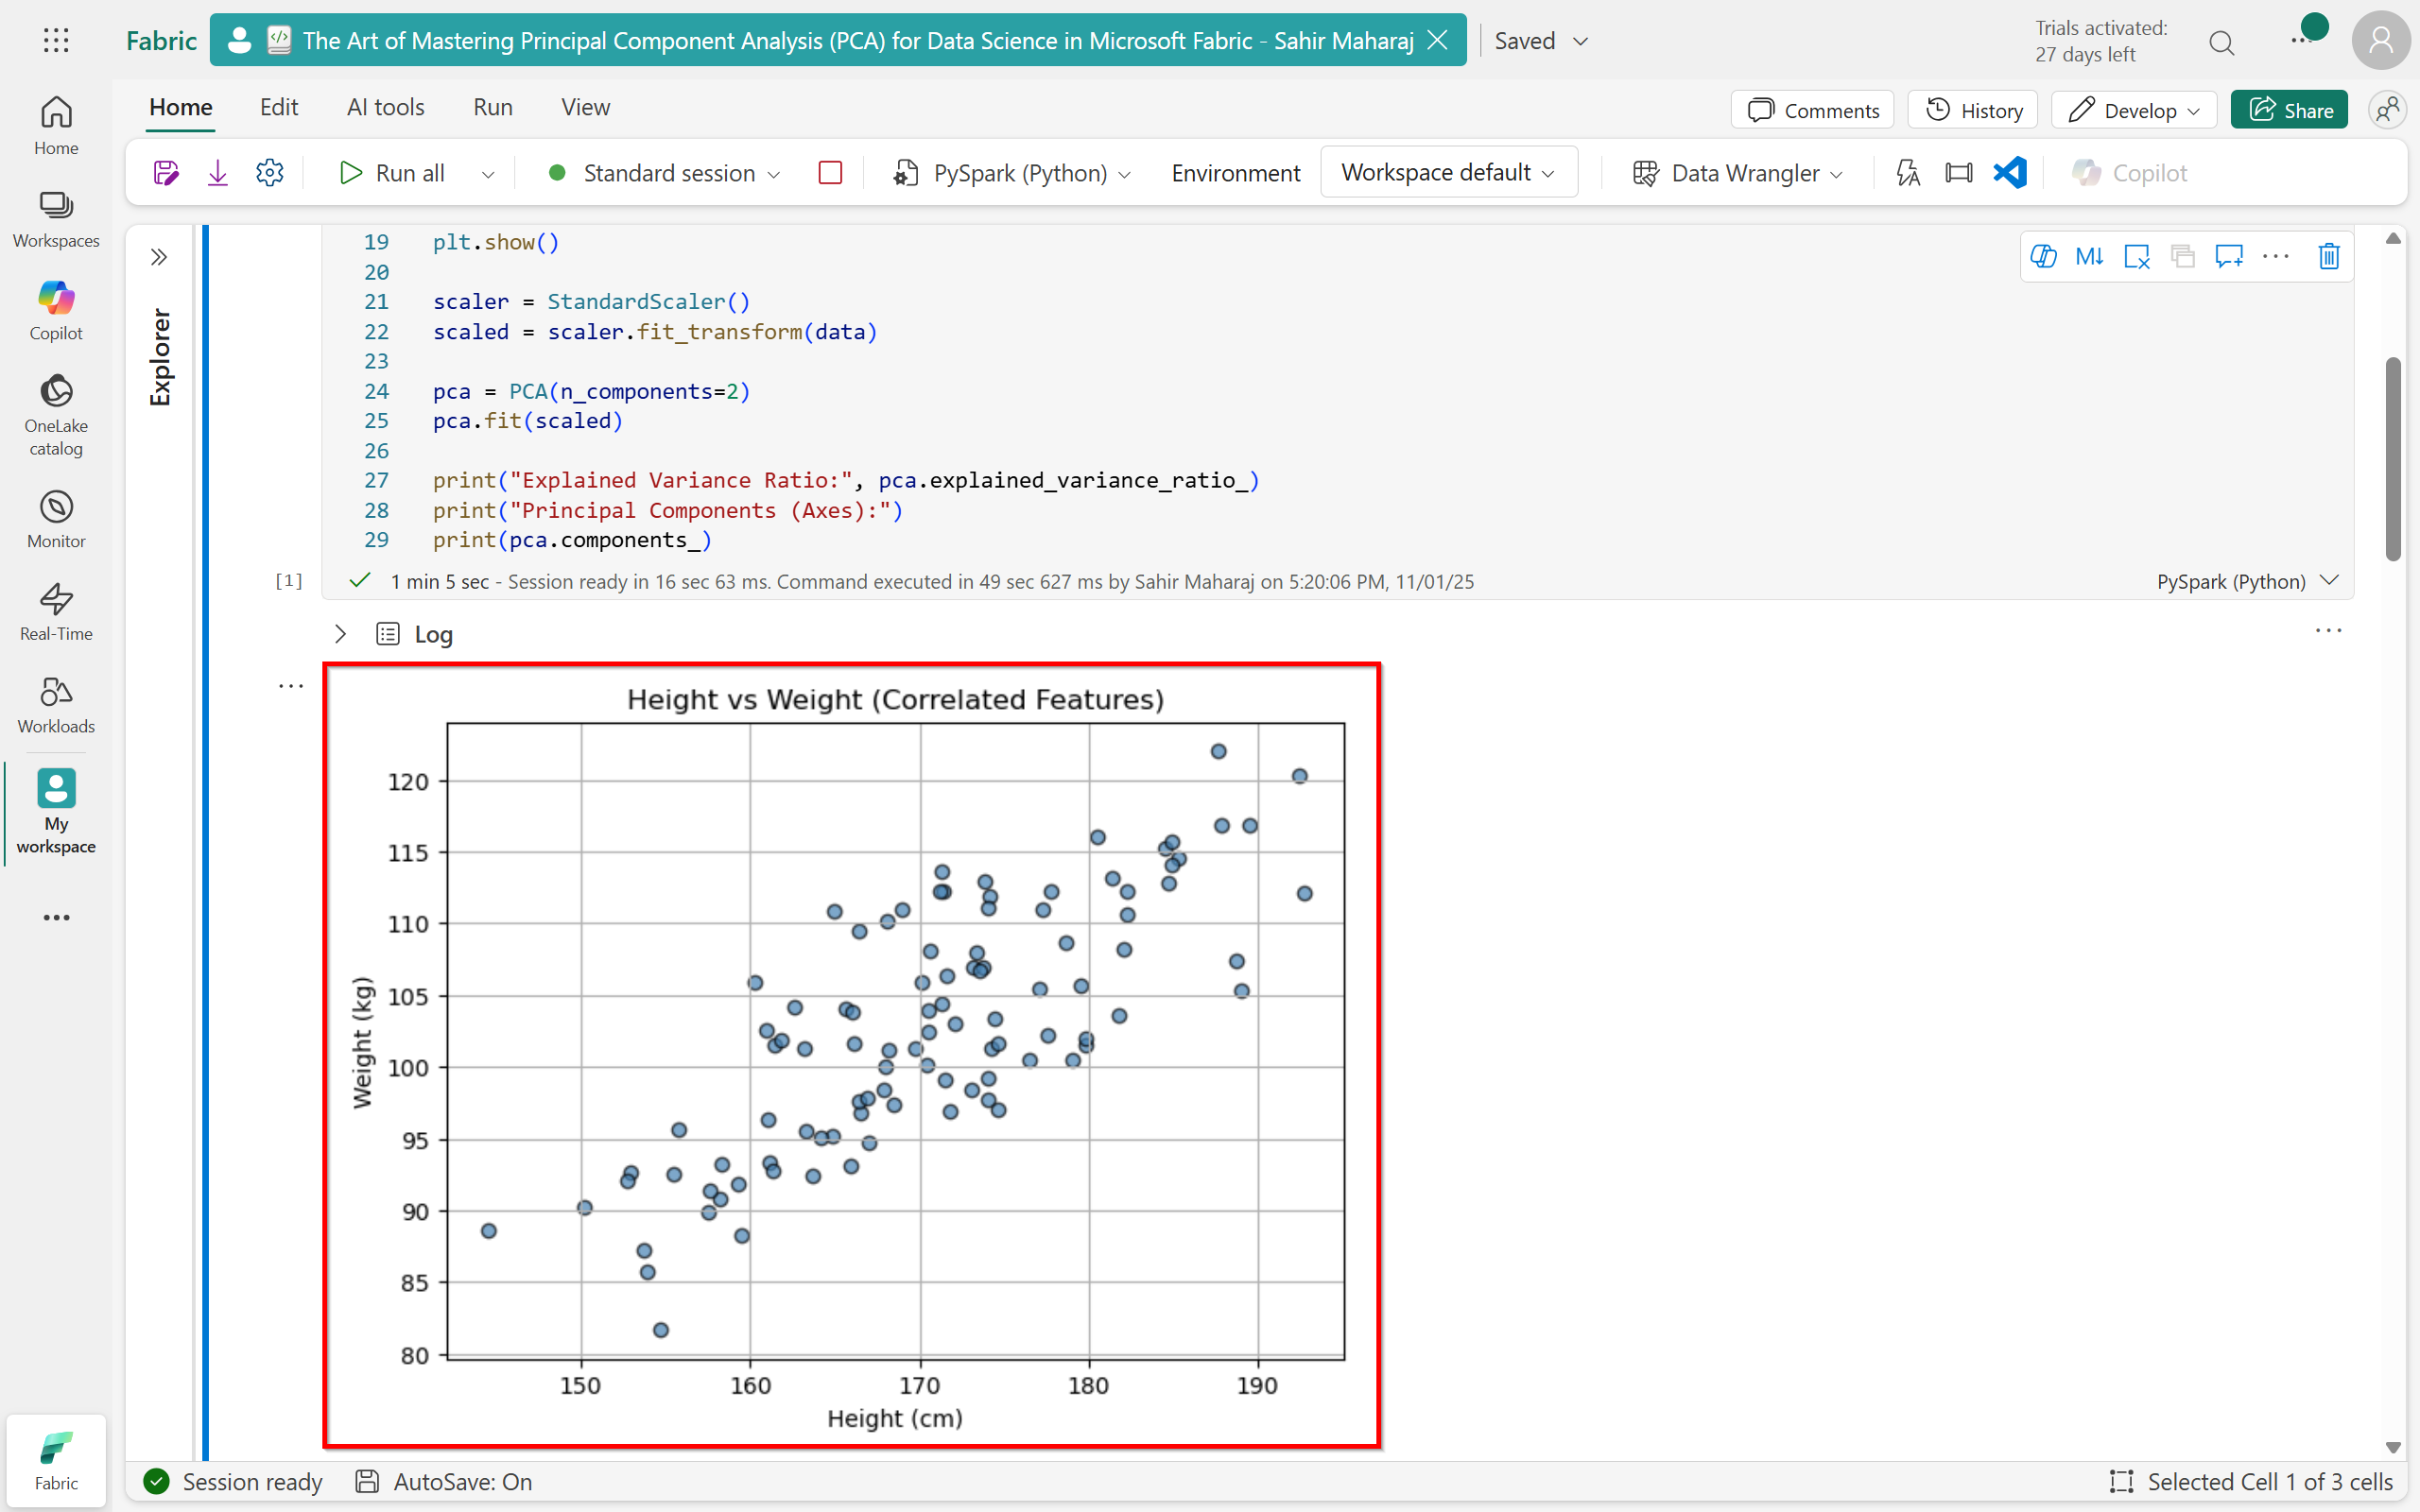Select My workspace in sidebar
The height and width of the screenshot is (1512, 2420).
click(x=56, y=812)
